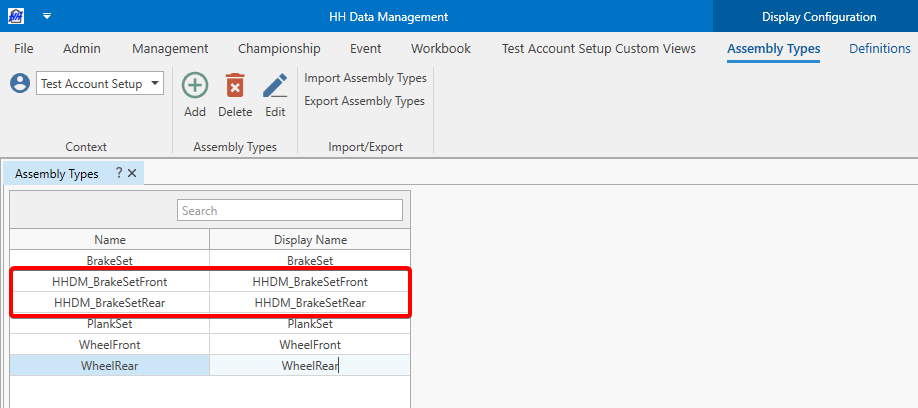This screenshot has height=408, width=918.
Task: Open the File menu
Action: tap(24, 48)
